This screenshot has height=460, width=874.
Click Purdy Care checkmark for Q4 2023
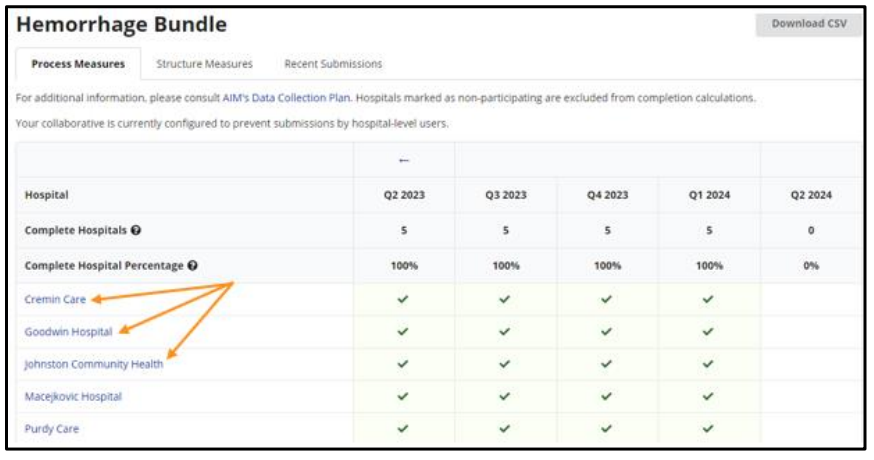(607, 428)
